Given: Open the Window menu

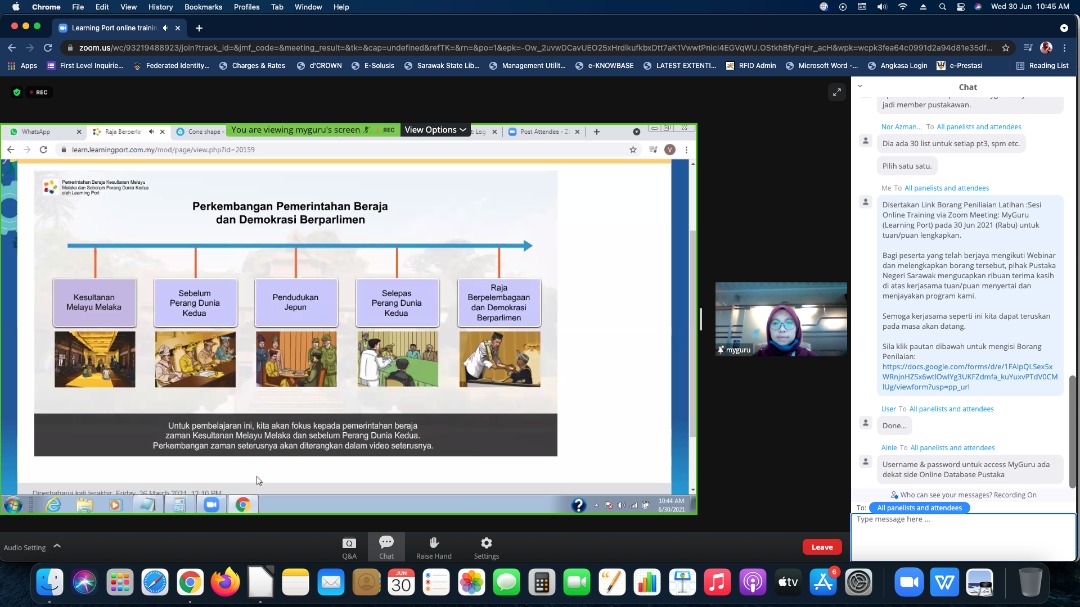Looking at the screenshot, I should pos(309,7).
